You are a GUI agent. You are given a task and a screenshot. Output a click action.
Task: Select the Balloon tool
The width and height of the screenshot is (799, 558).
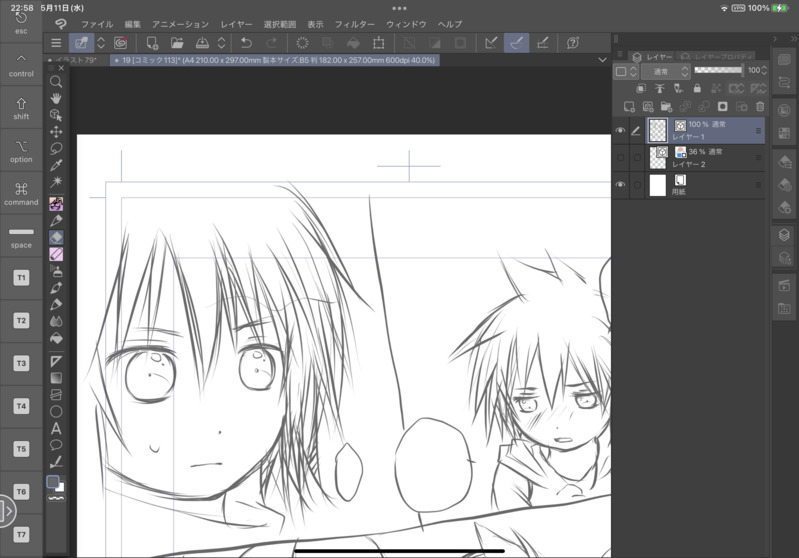(x=56, y=445)
